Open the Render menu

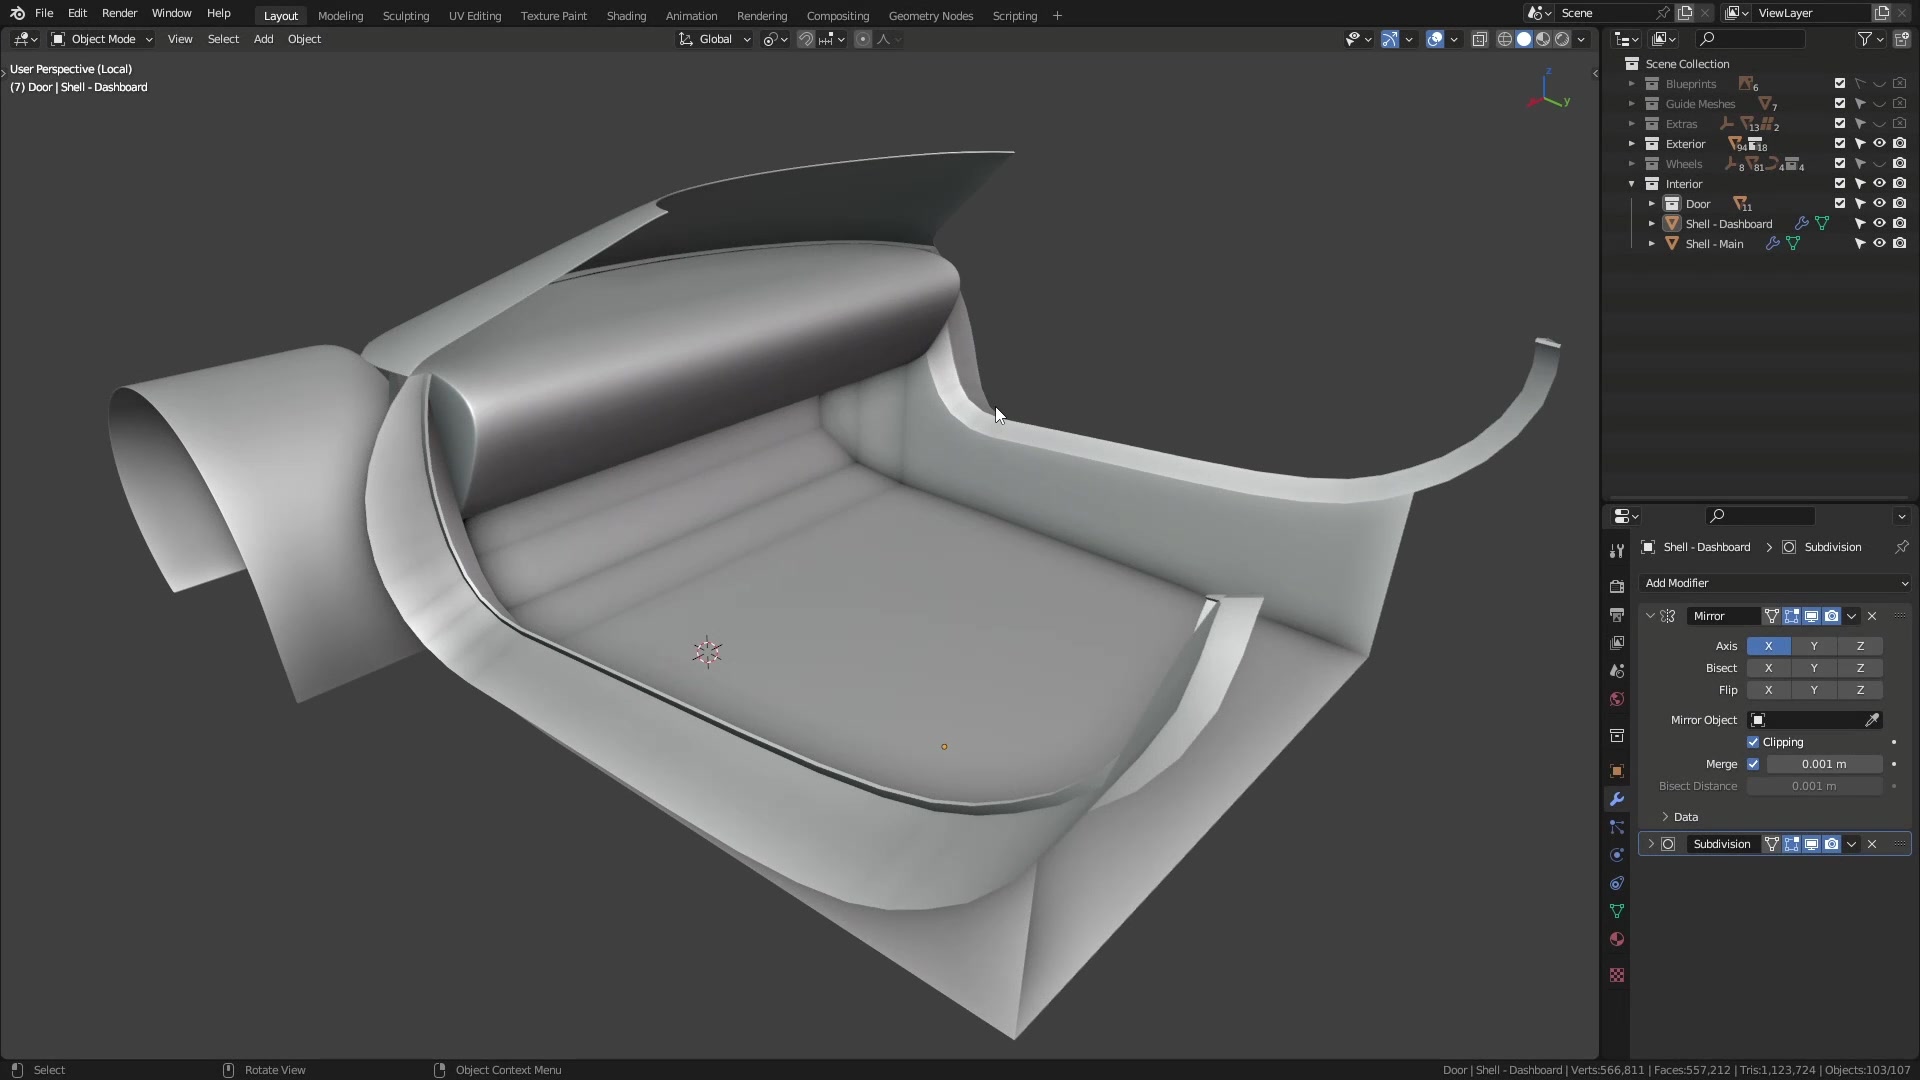tap(119, 13)
